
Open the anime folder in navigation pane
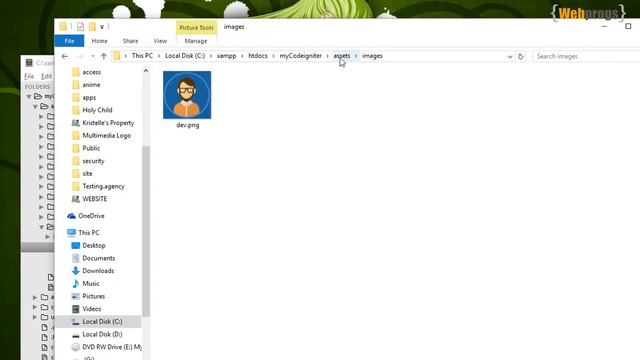click(x=91, y=85)
